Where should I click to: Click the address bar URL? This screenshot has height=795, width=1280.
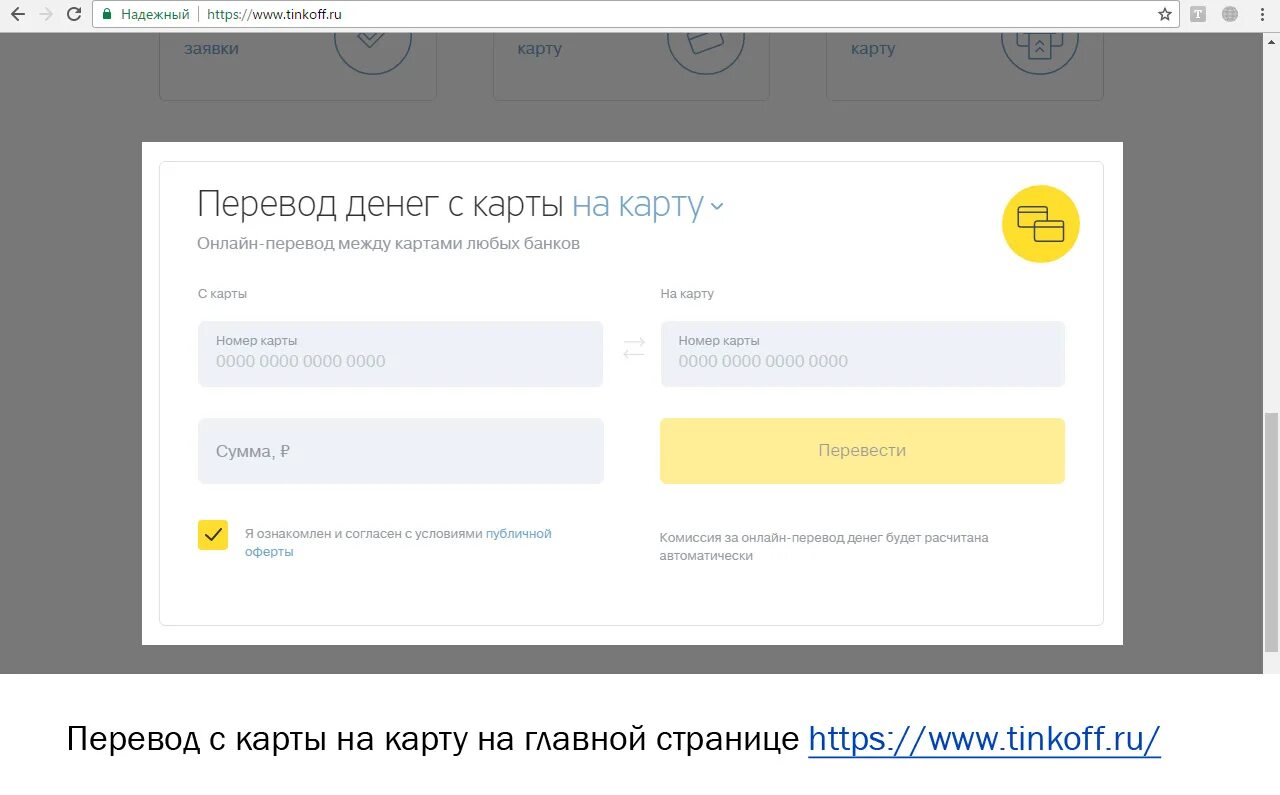click(274, 14)
